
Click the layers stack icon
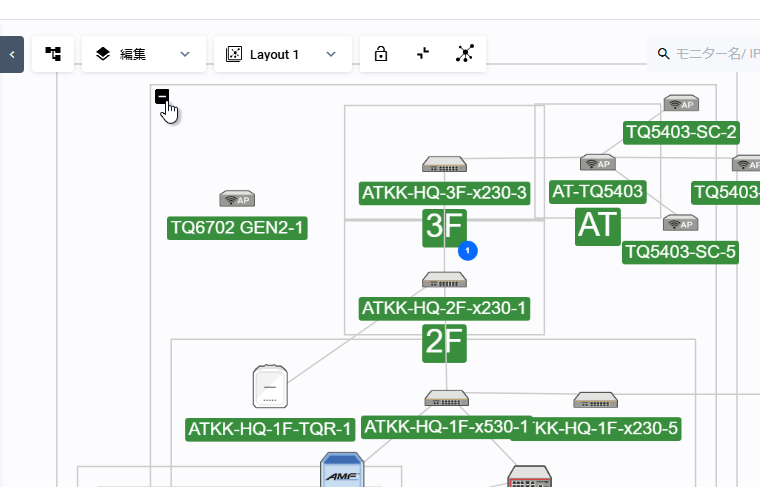(103, 54)
